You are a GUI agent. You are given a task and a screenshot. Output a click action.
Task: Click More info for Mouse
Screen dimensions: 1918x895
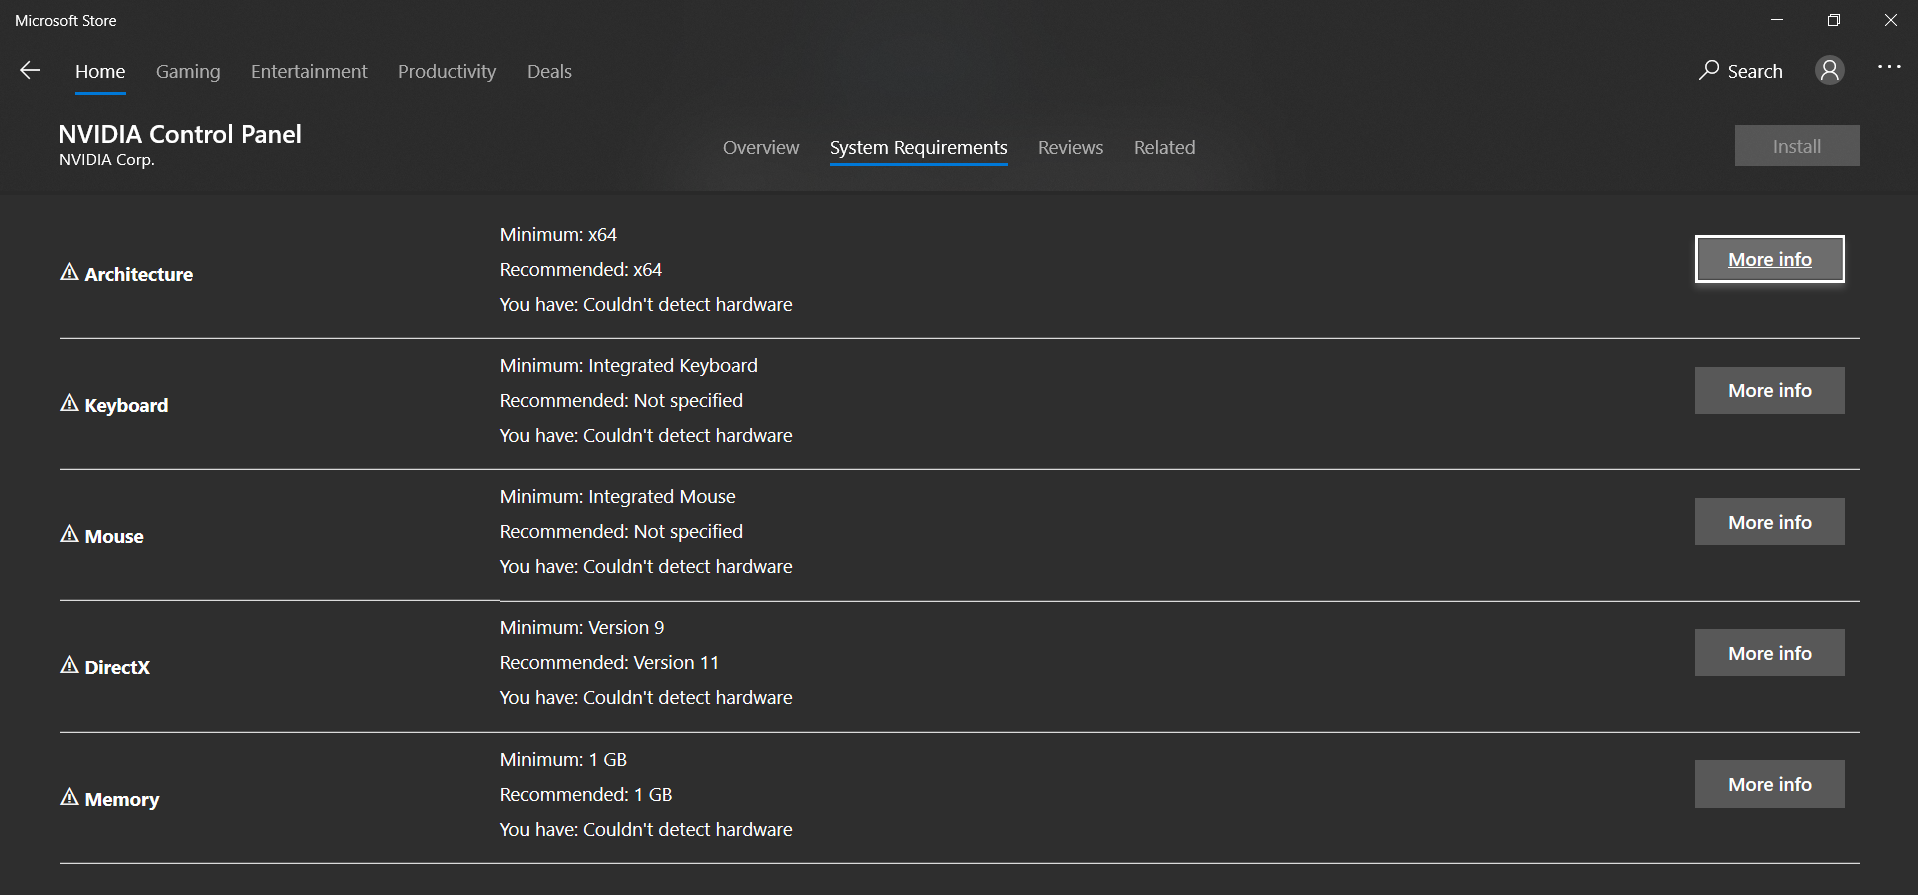pyautogui.click(x=1769, y=522)
